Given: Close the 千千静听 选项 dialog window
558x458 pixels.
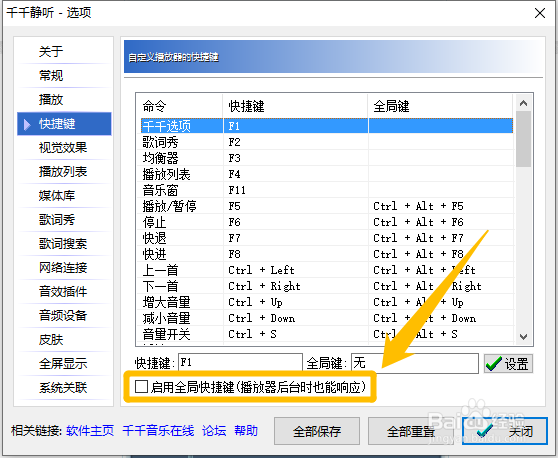Looking at the screenshot, I should 540,13.
